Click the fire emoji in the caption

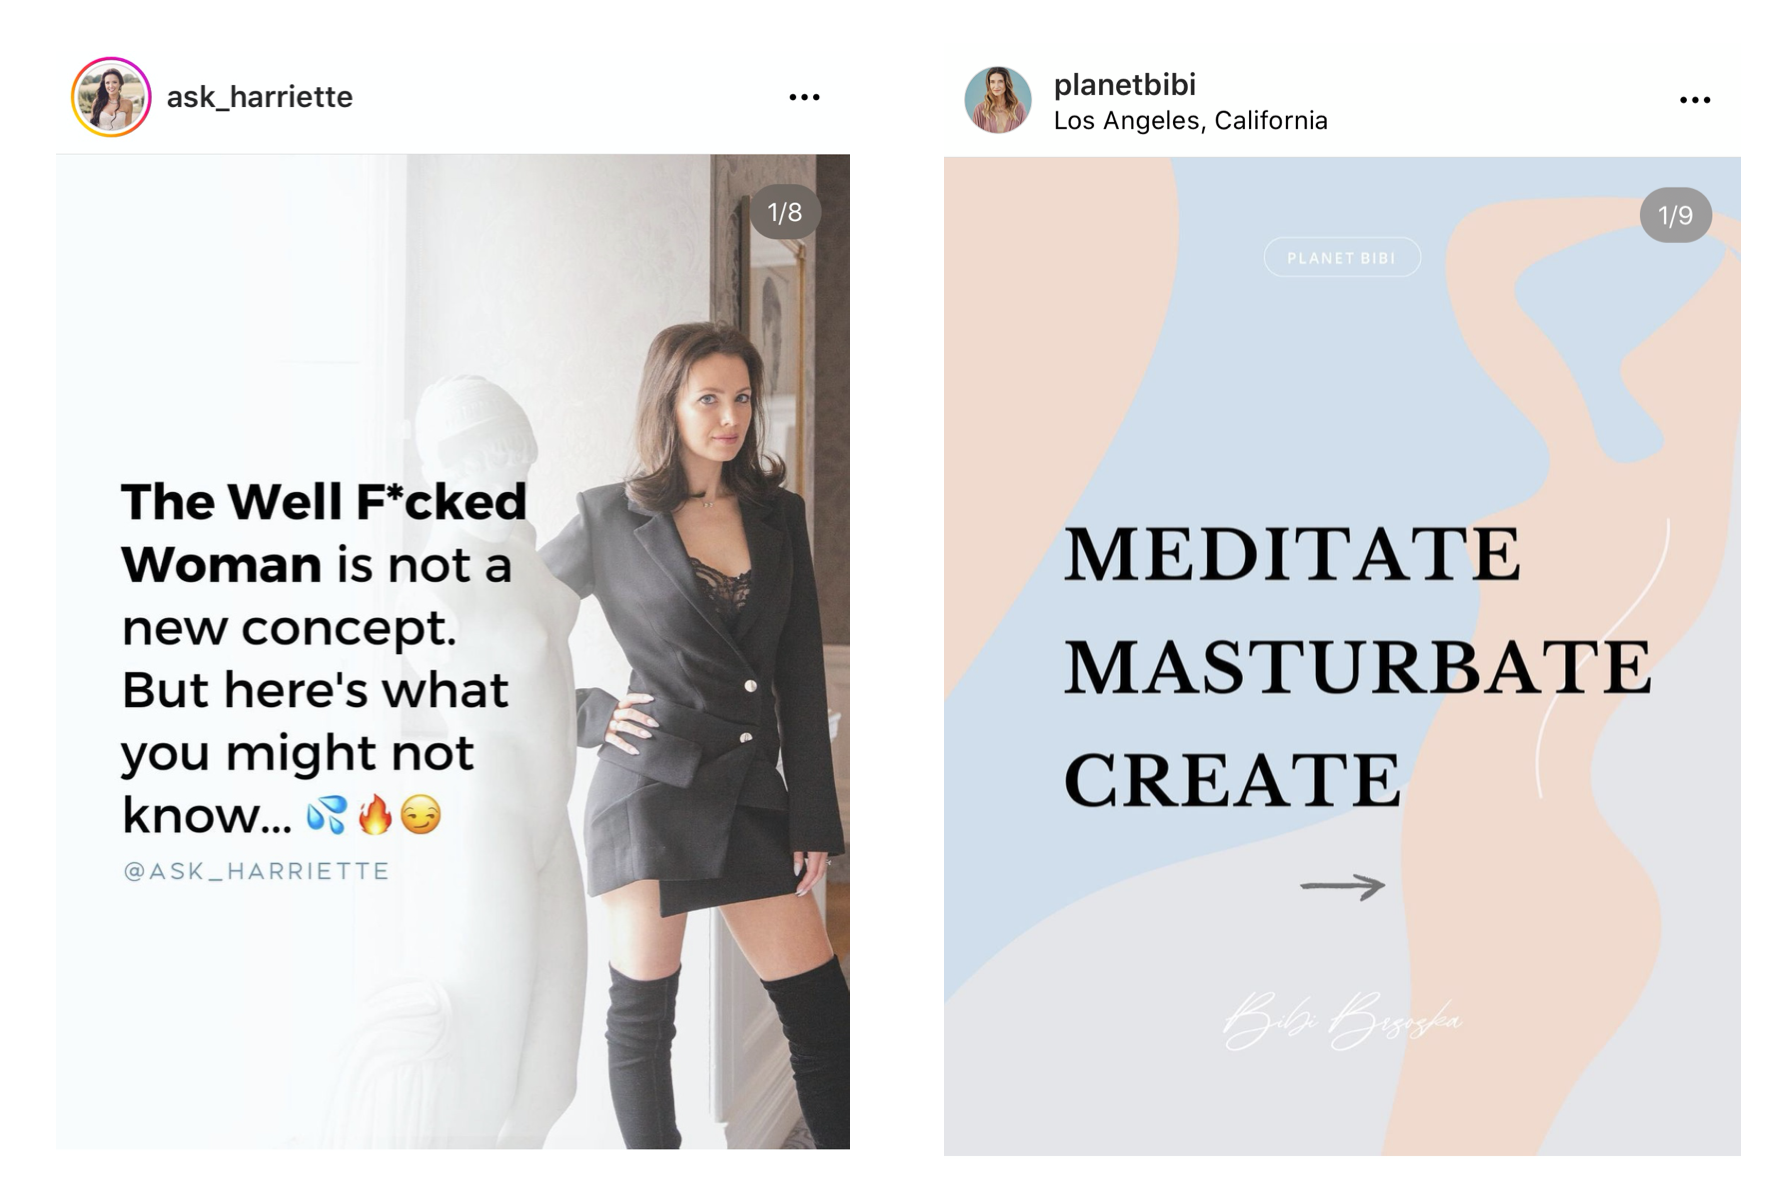pyautogui.click(x=375, y=815)
